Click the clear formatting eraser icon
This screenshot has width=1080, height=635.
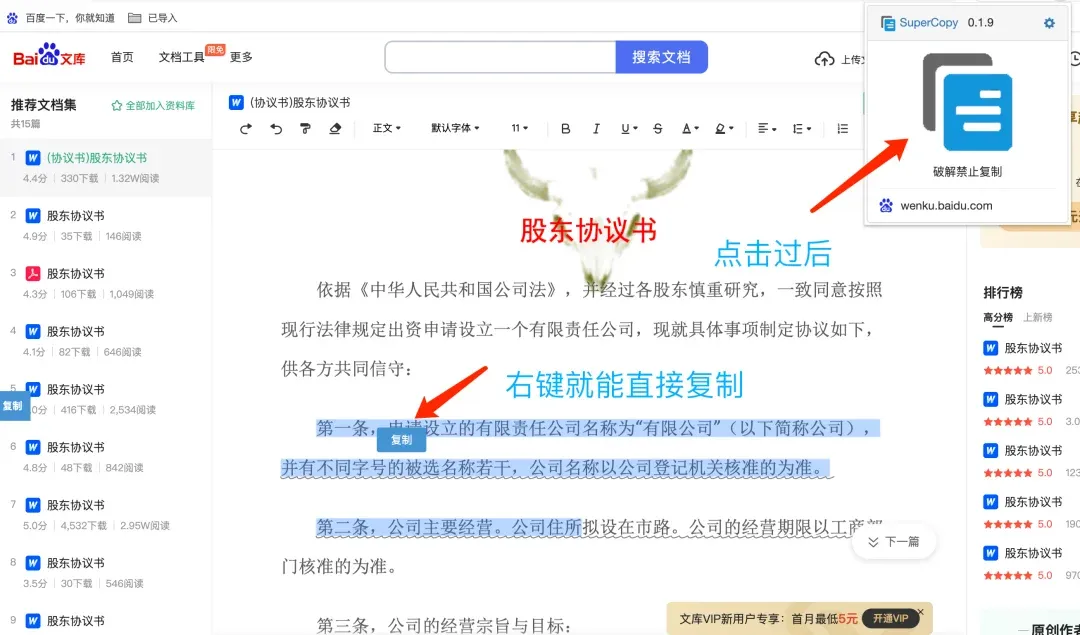(x=335, y=129)
